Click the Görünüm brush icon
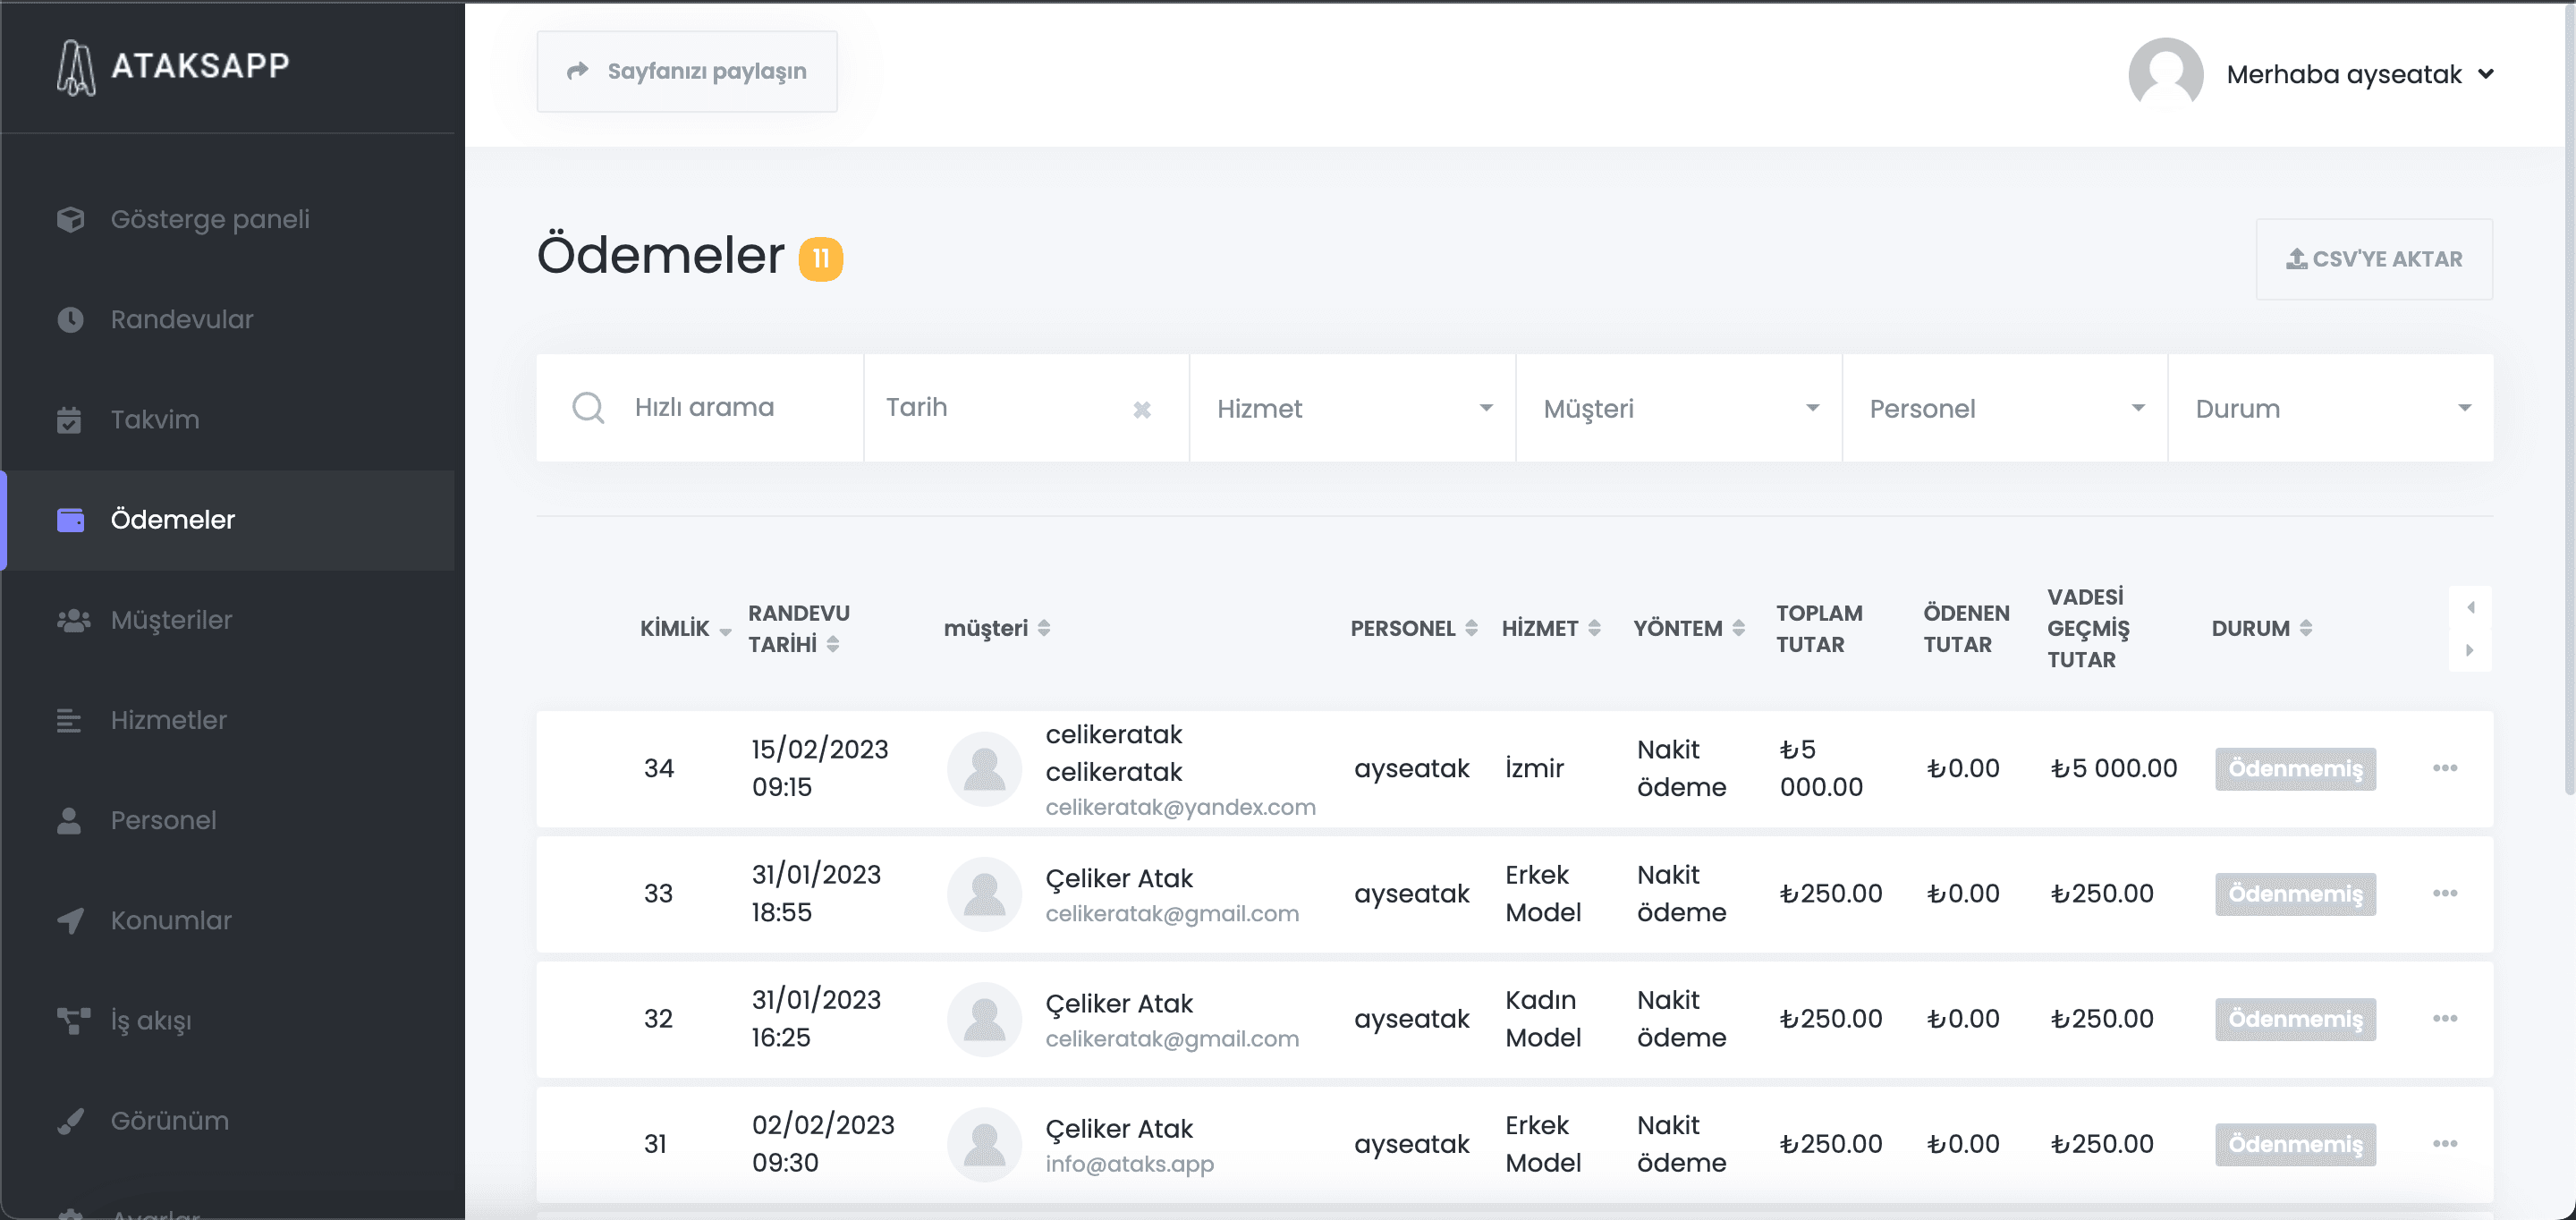 pyautogui.click(x=70, y=1121)
